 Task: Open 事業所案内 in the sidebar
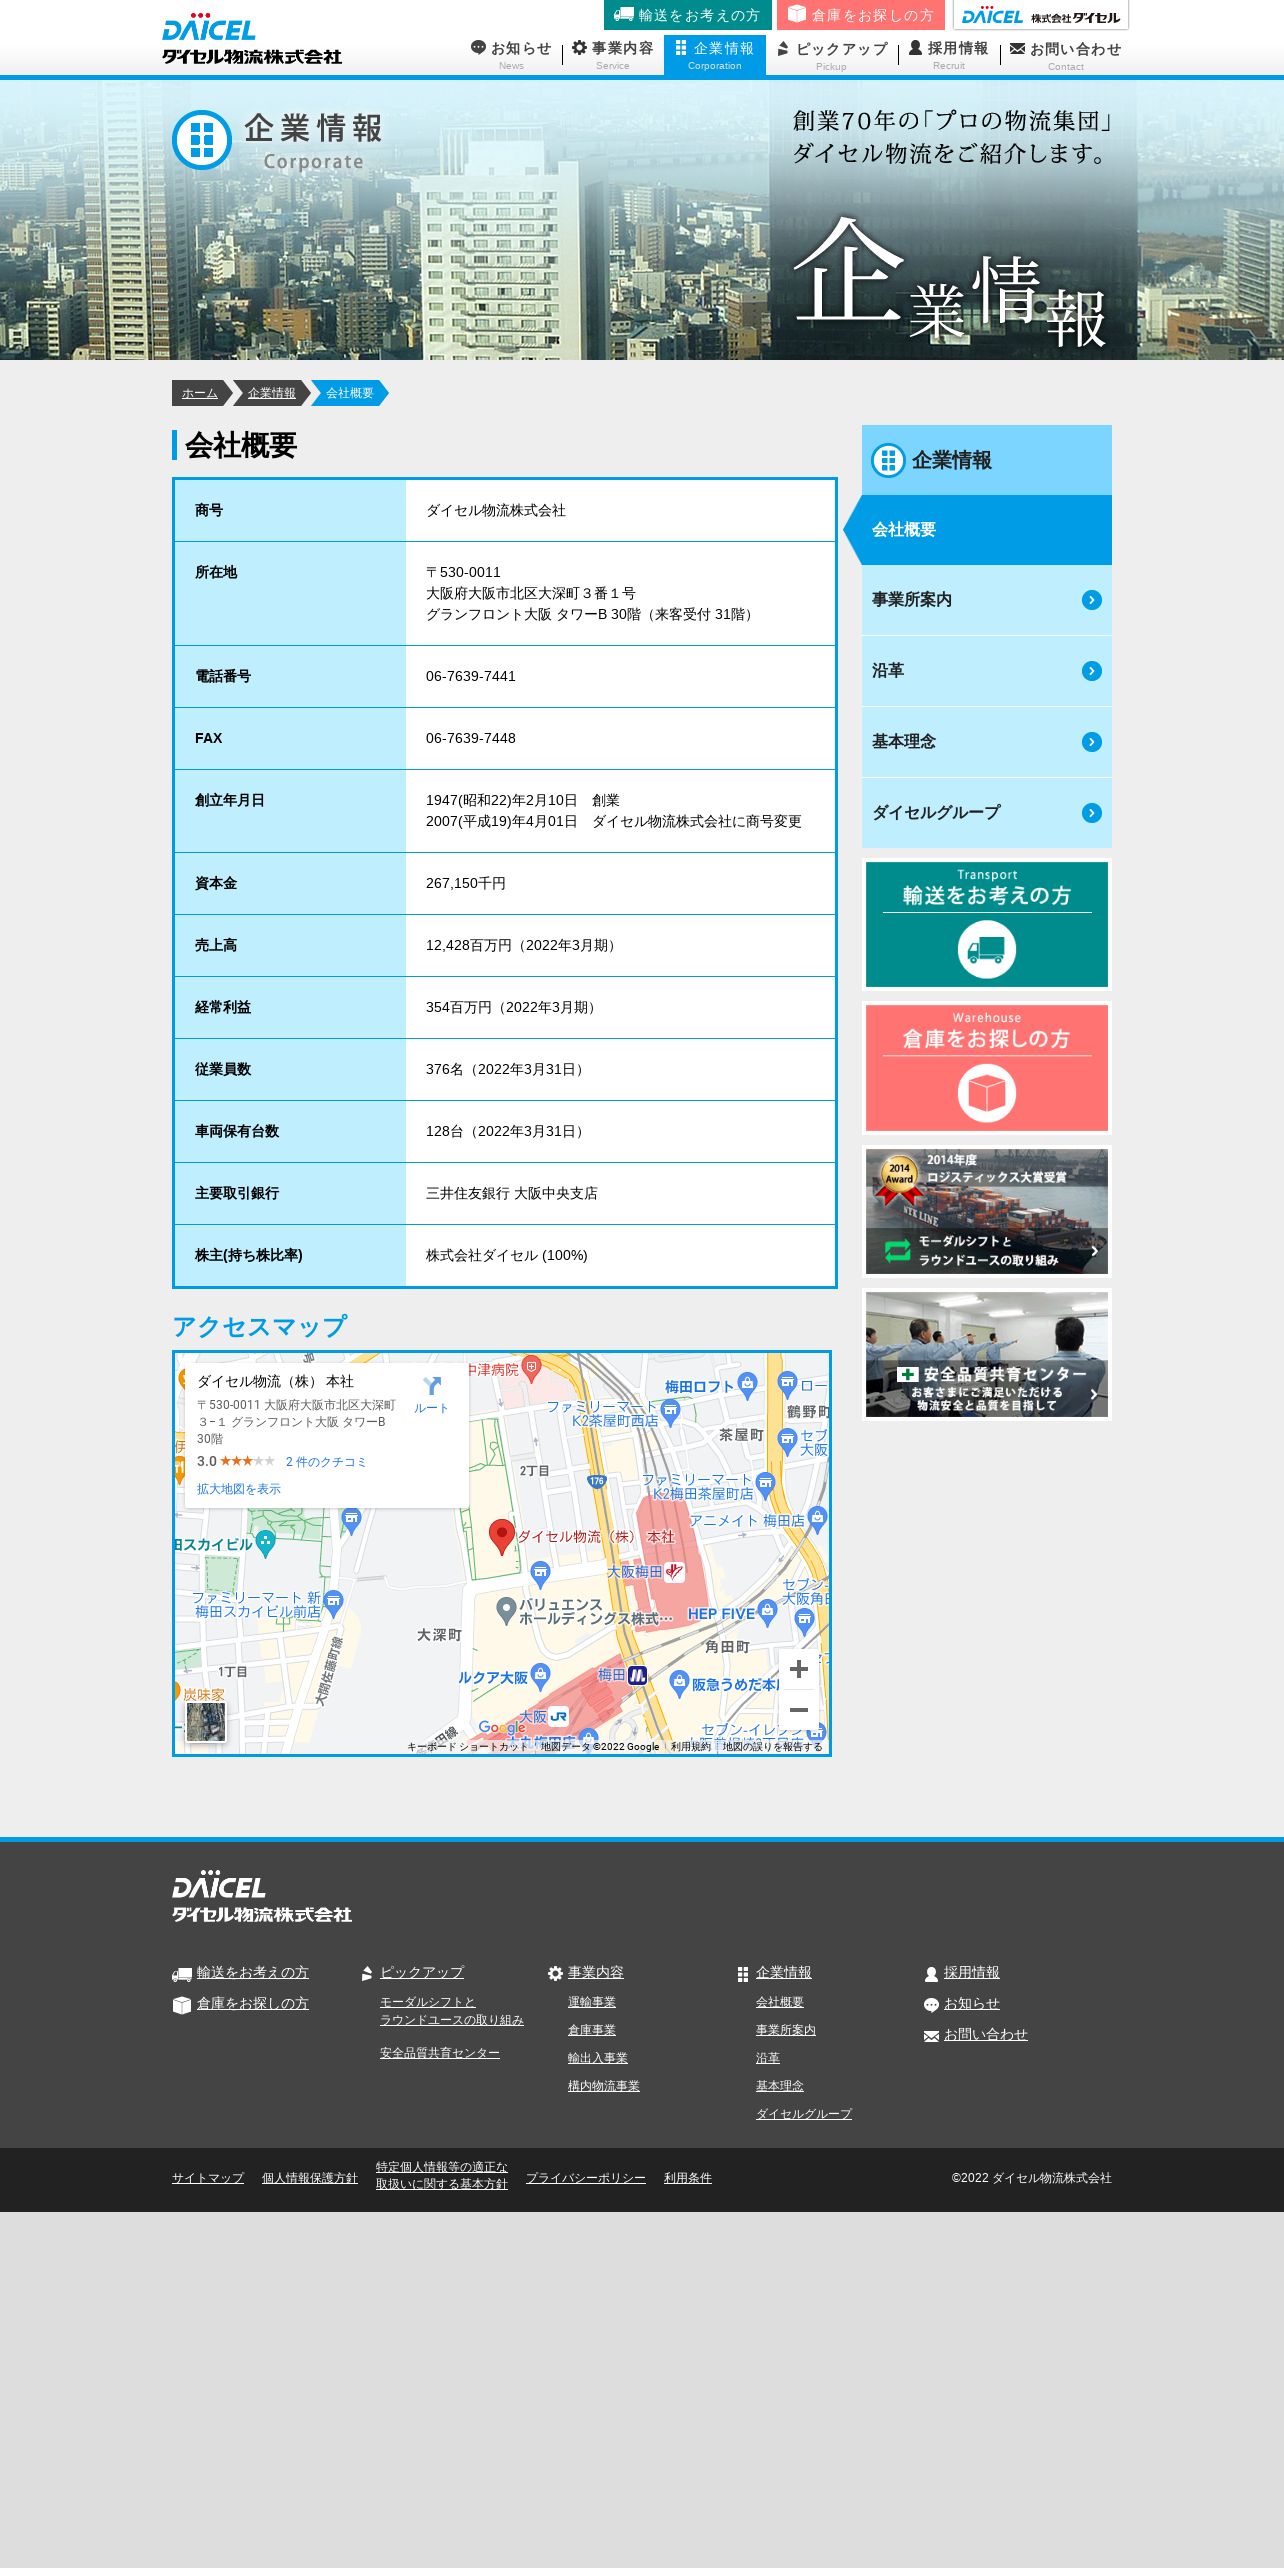986,600
